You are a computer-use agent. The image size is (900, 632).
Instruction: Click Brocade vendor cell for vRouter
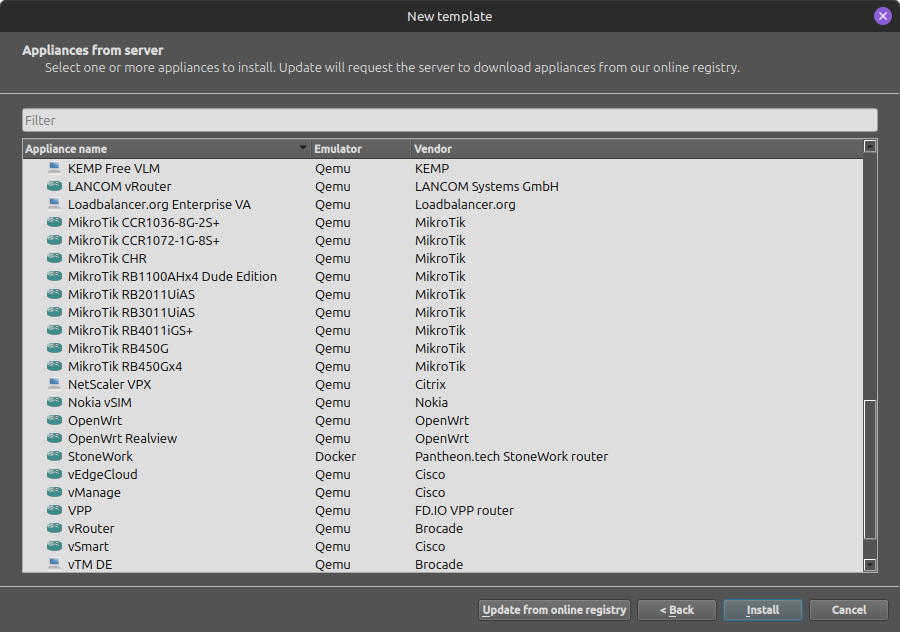coord(439,529)
